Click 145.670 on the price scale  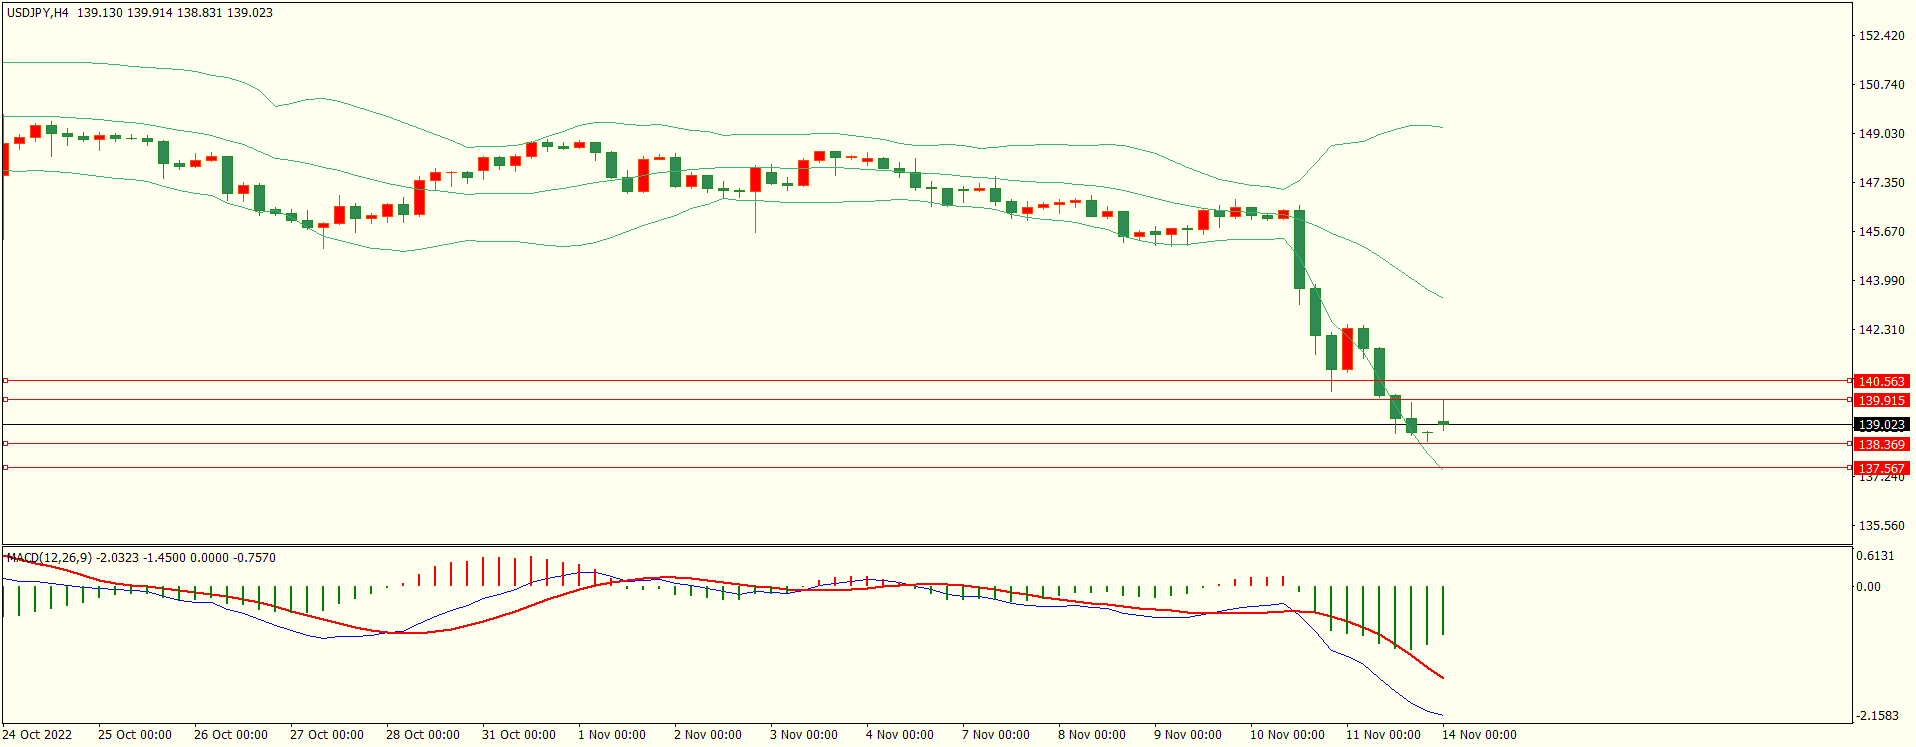(1881, 232)
